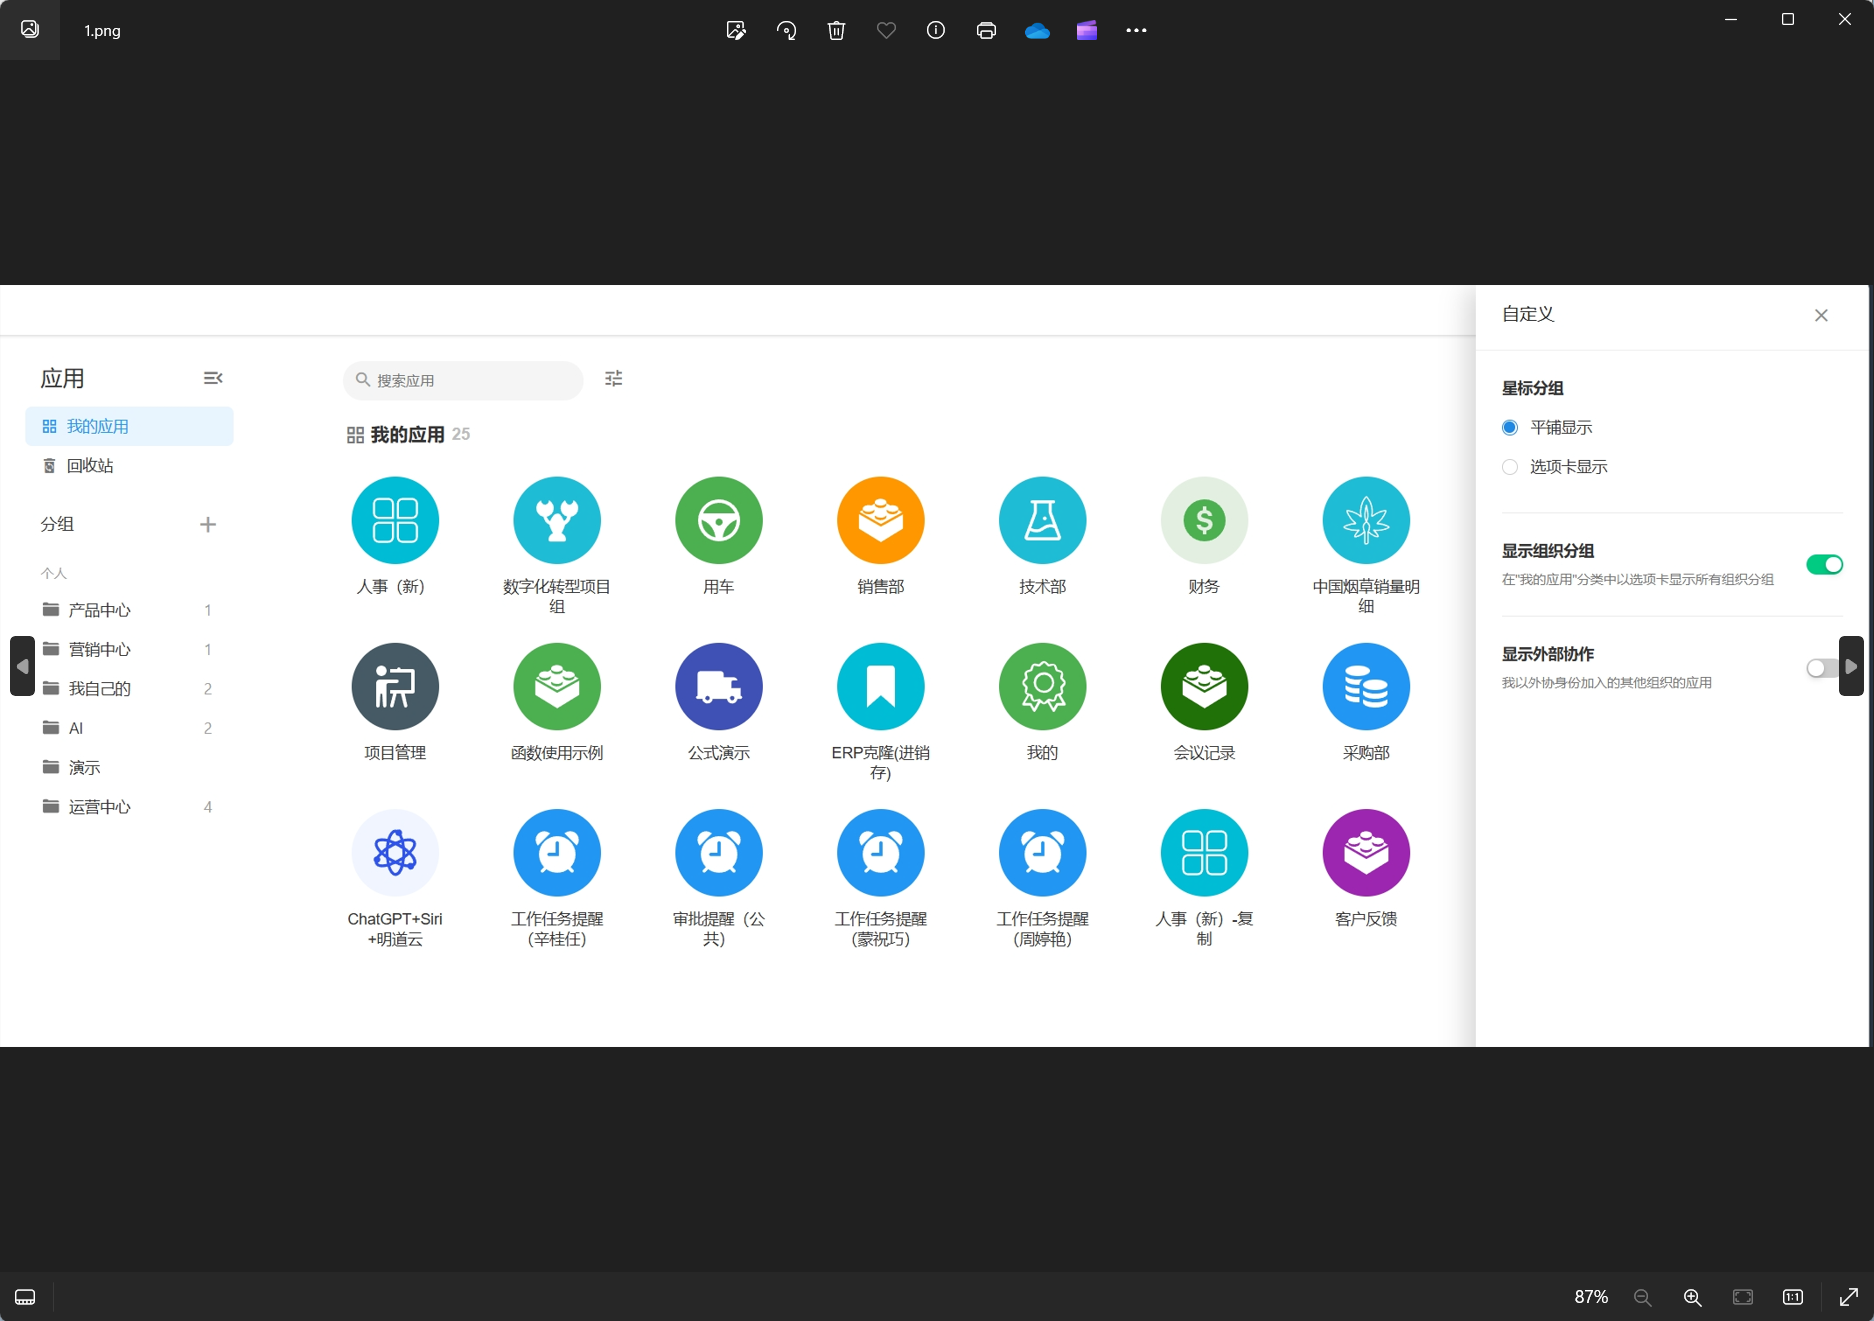Open the 人事（新）-复制 app
This screenshot has height=1321, width=1874.
coord(1205,852)
